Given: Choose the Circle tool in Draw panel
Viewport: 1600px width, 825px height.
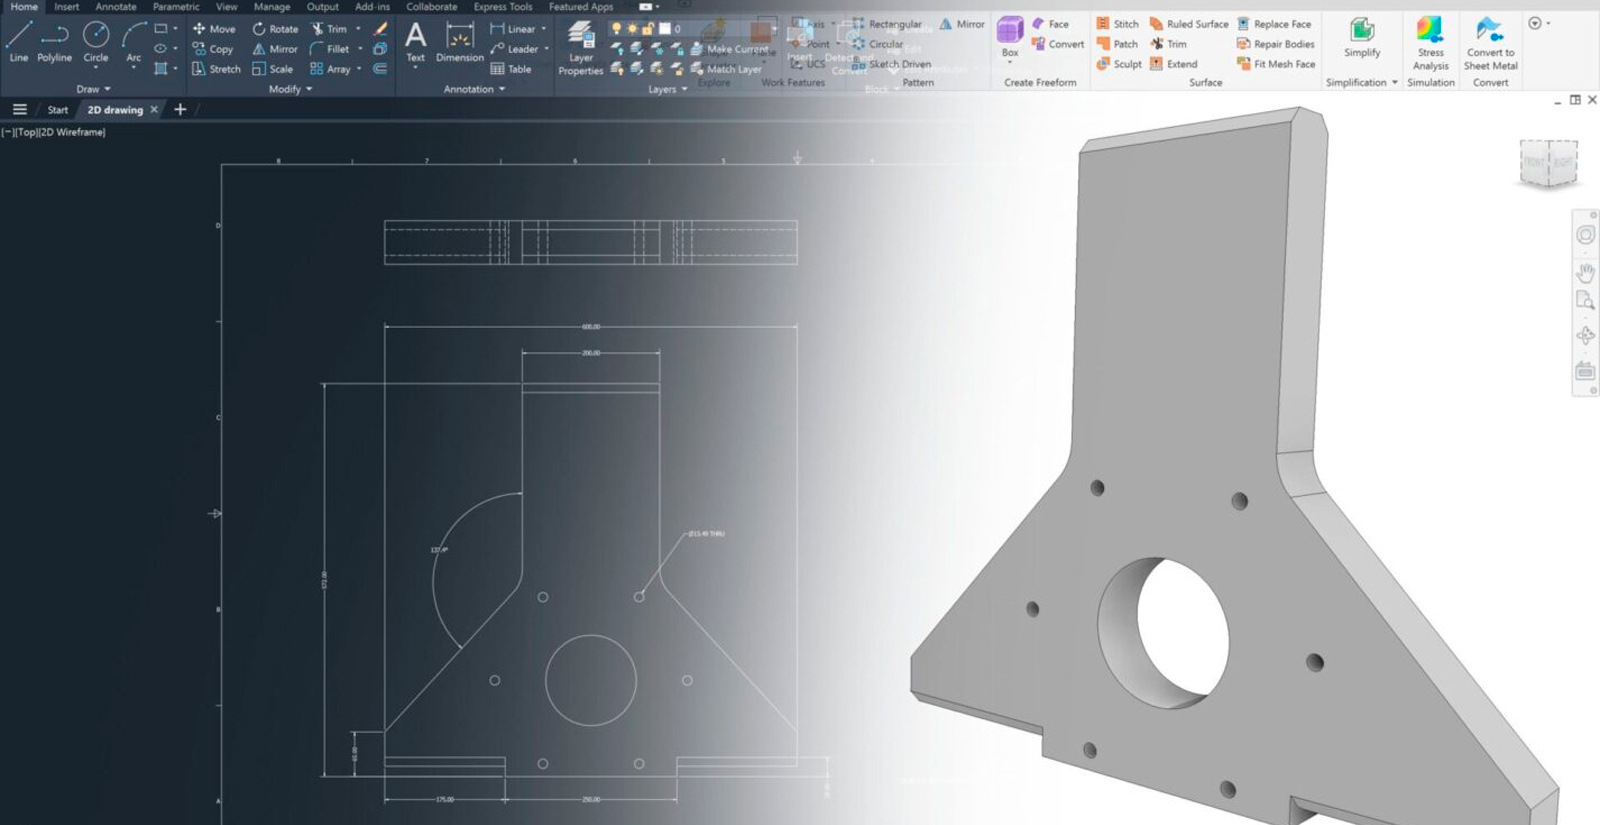Looking at the screenshot, I should tap(96, 42).
